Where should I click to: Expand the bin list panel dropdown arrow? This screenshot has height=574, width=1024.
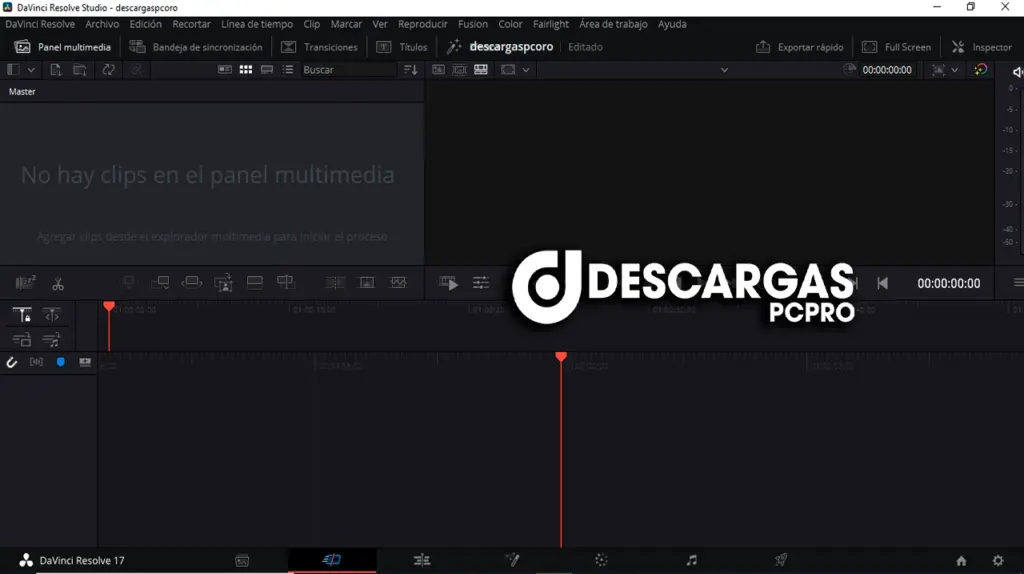point(31,70)
